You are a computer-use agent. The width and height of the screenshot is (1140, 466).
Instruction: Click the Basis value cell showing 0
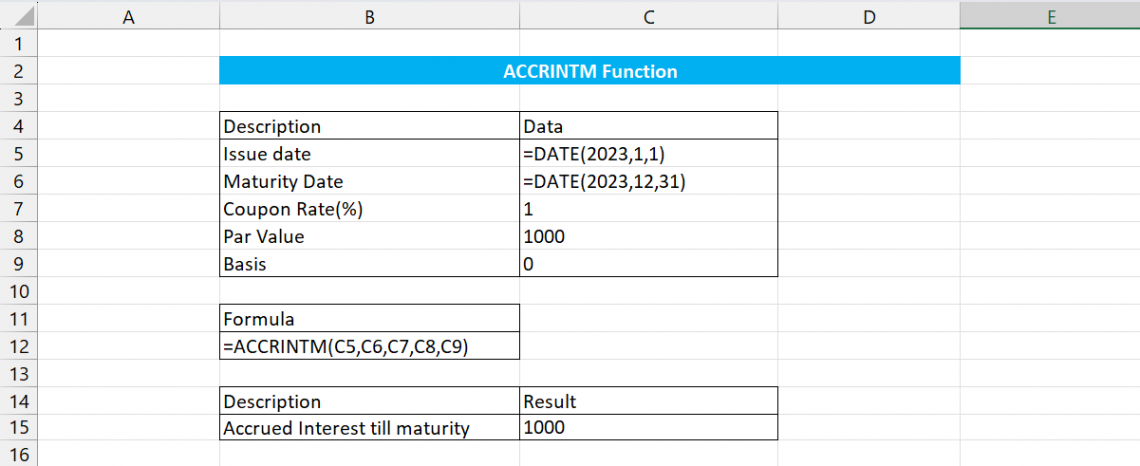pos(648,264)
